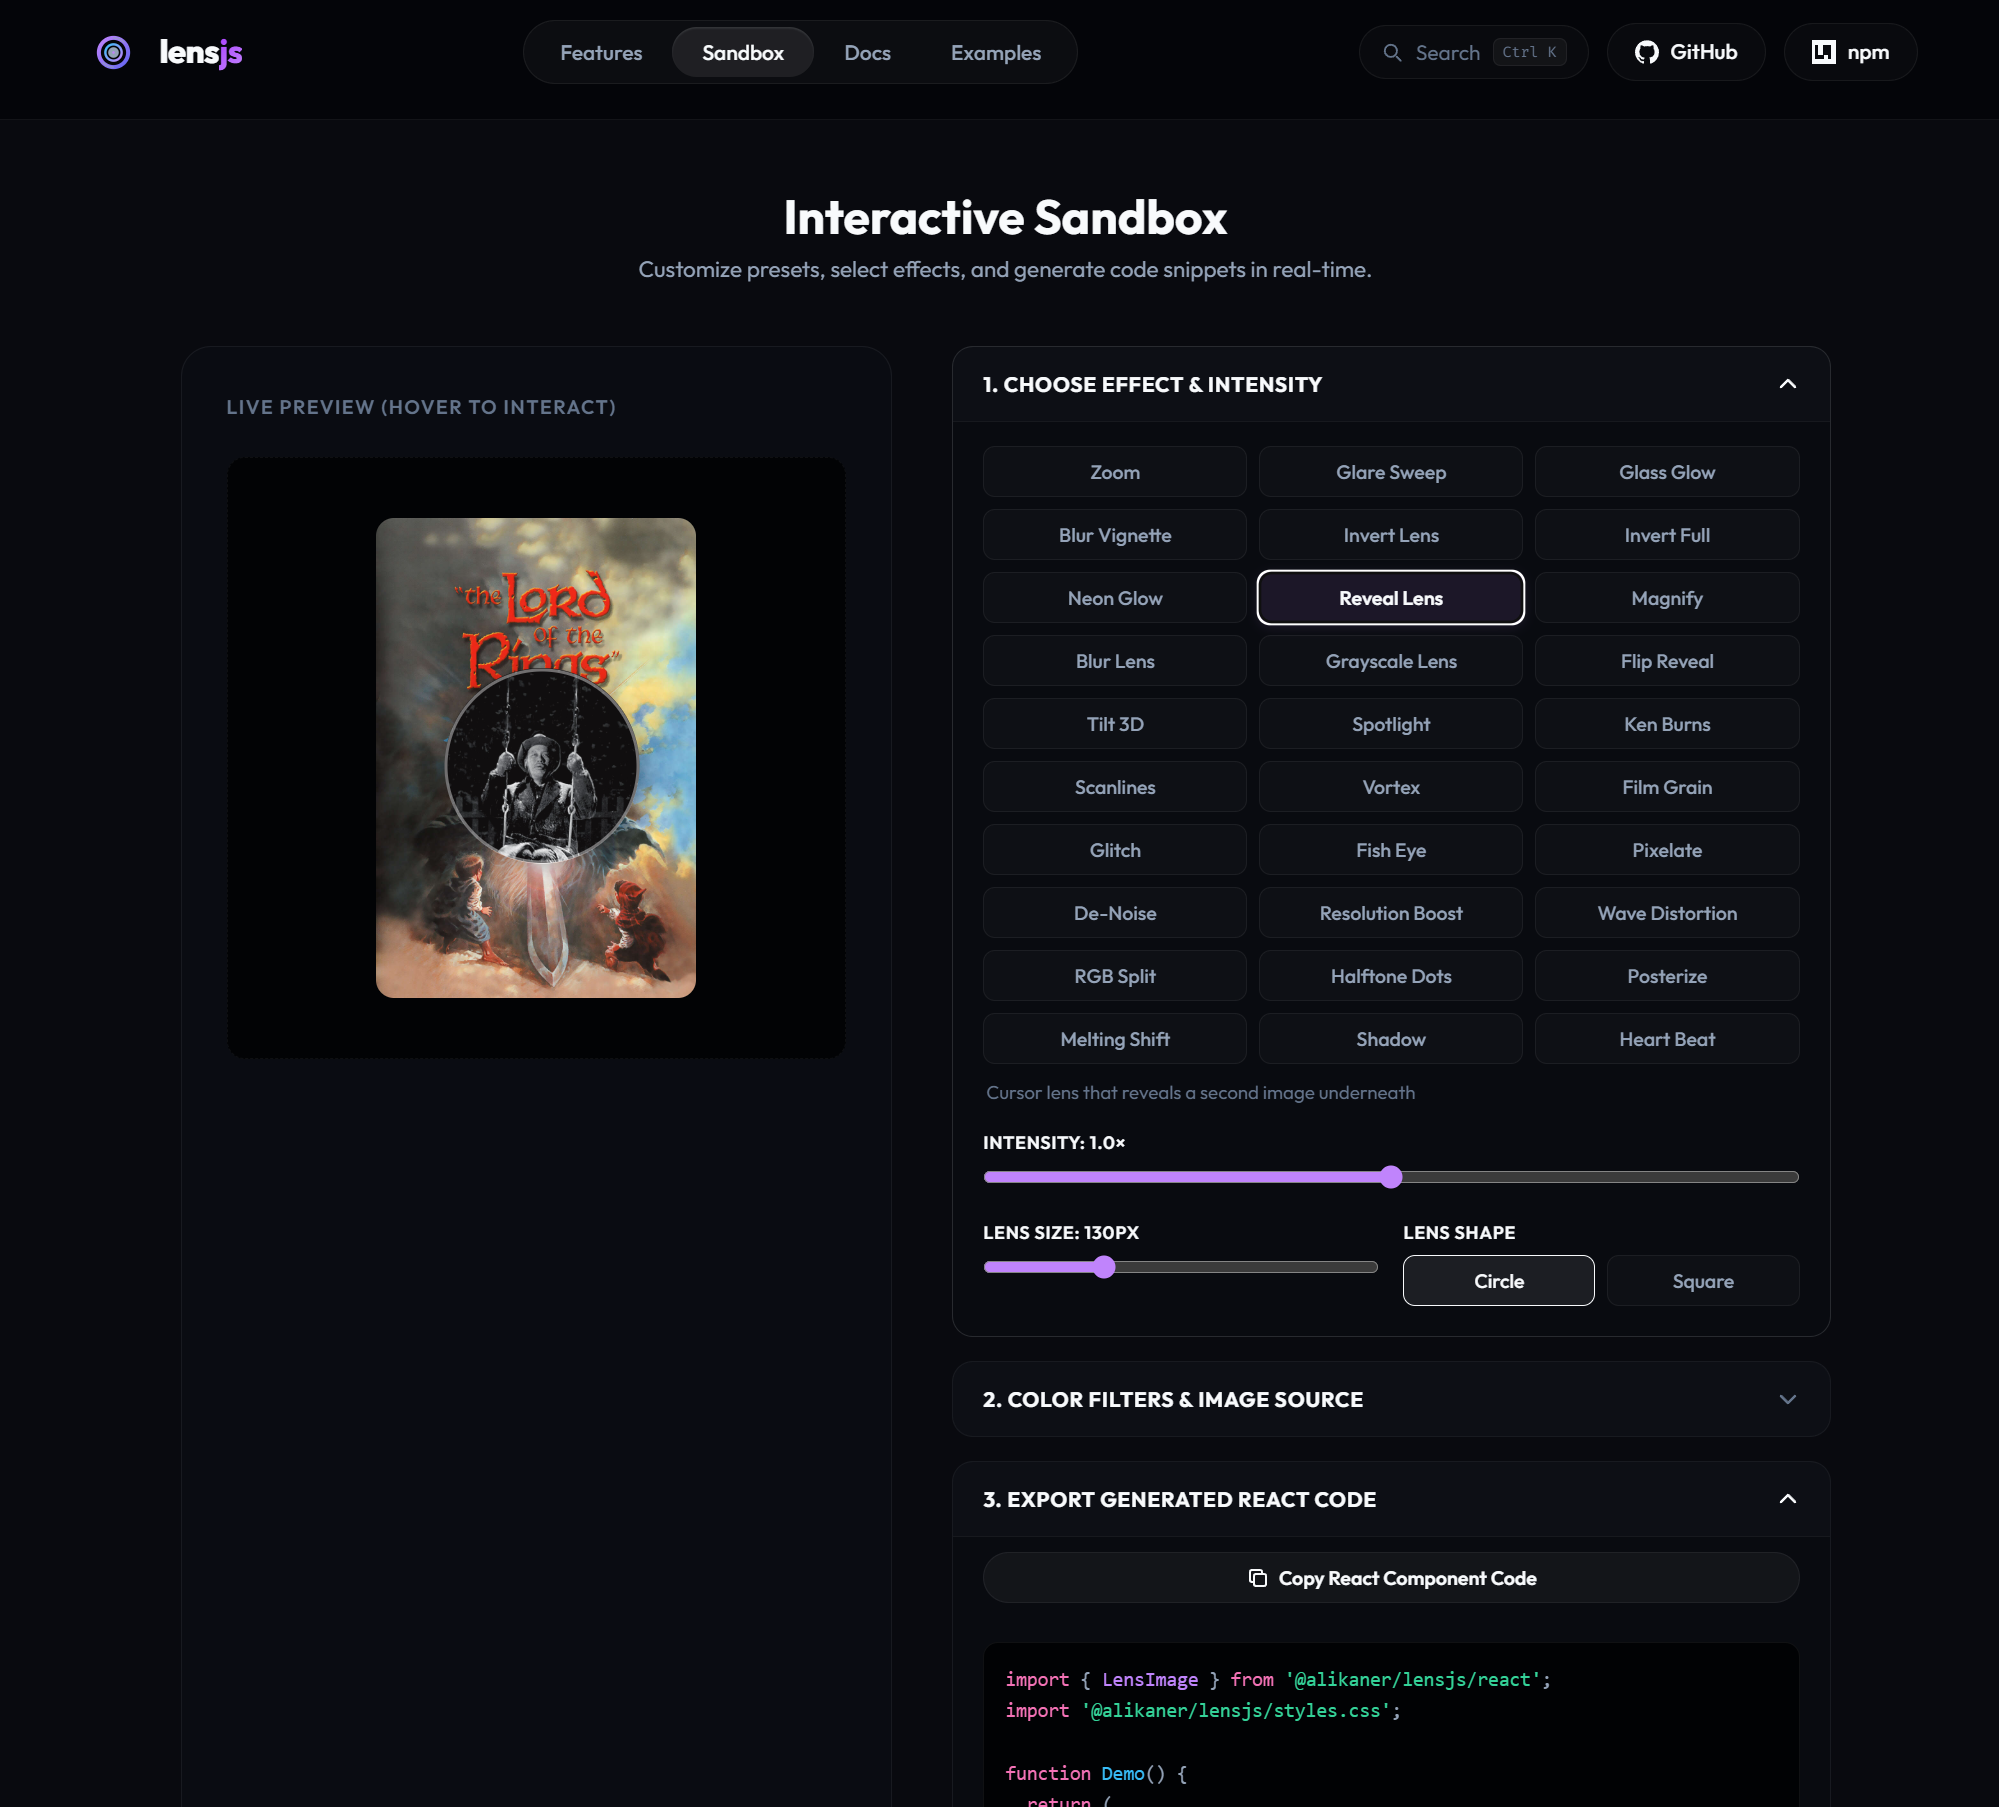Click the search magnifier icon
This screenshot has width=1999, height=1807.
pyautogui.click(x=1392, y=52)
